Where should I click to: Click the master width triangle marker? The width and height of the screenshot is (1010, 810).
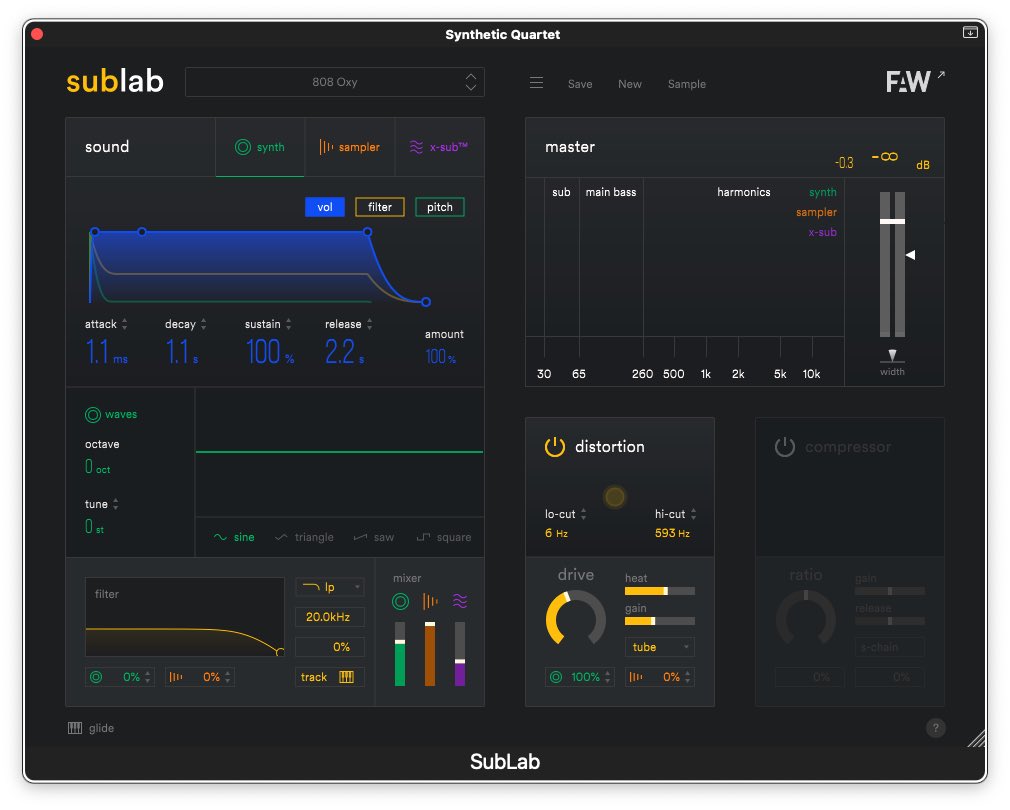(892, 355)
